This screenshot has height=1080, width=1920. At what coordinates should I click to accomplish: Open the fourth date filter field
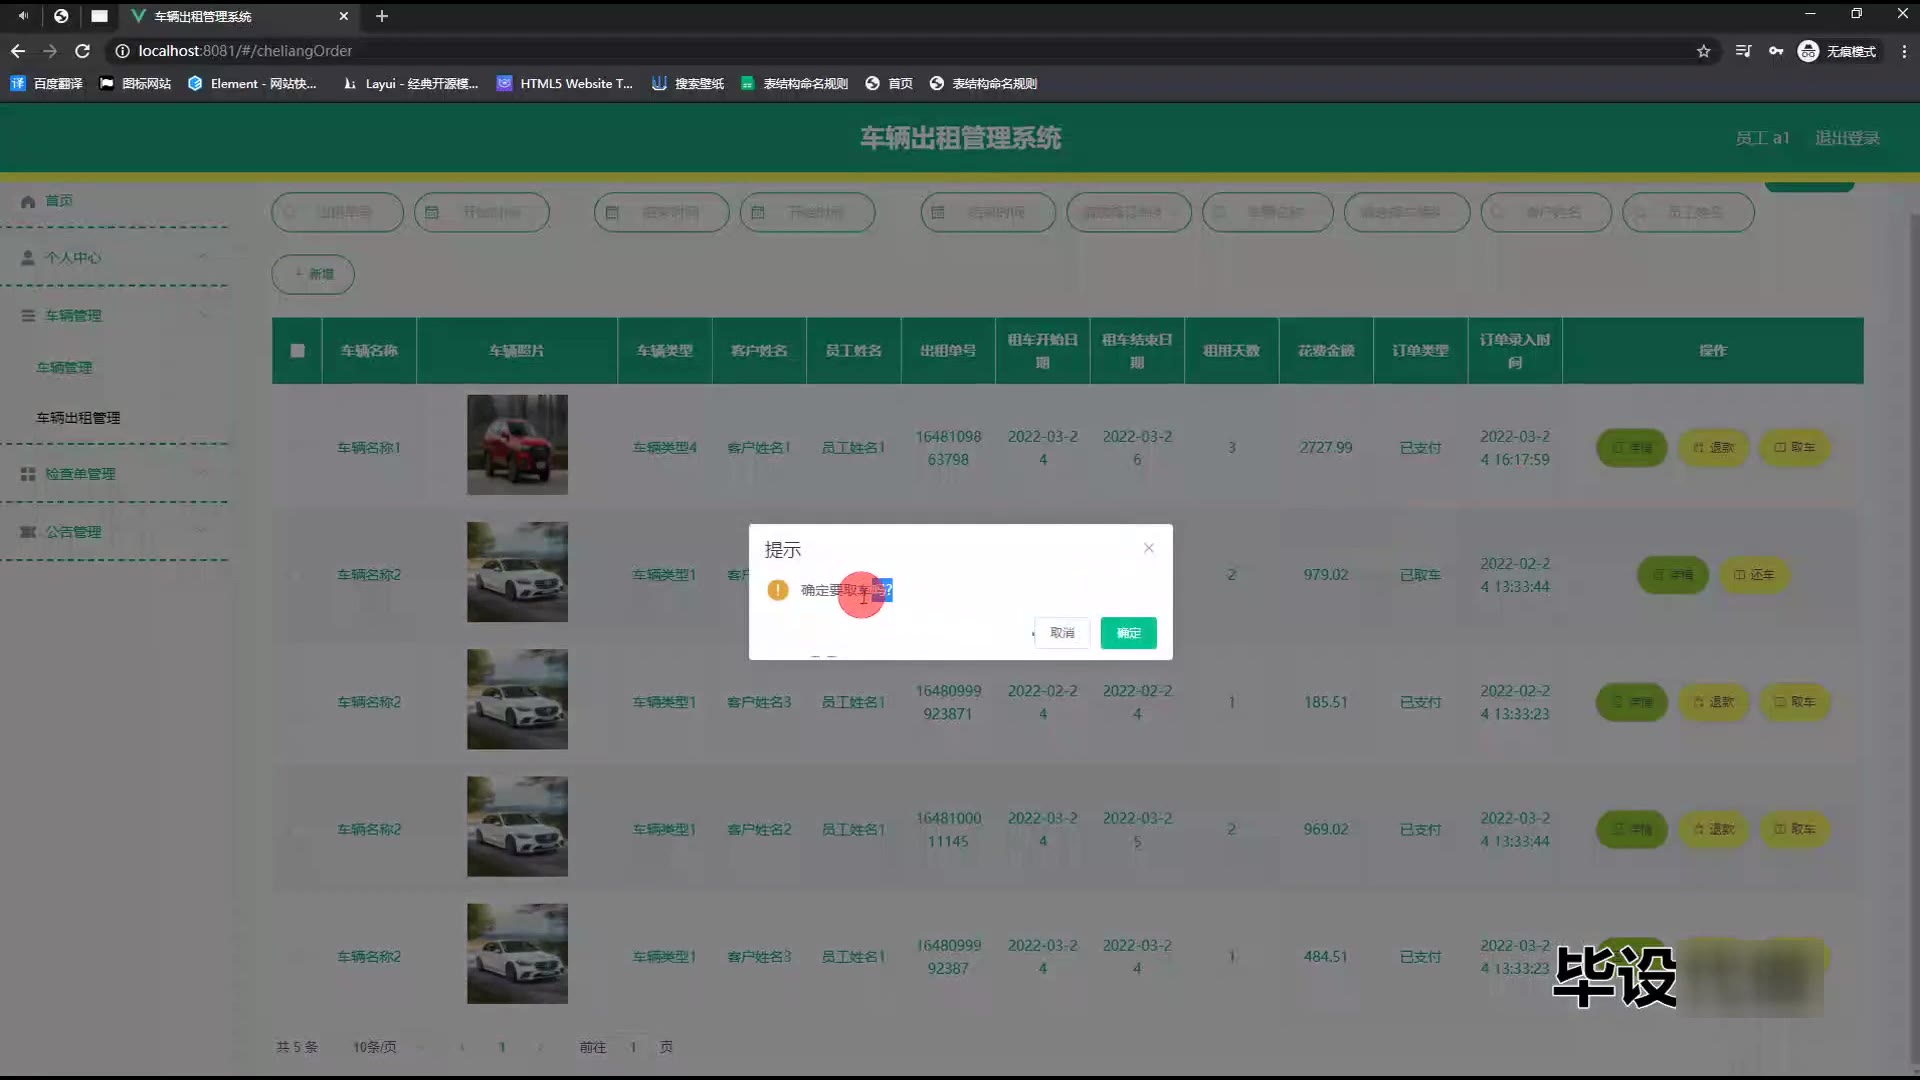coord(988,213)
